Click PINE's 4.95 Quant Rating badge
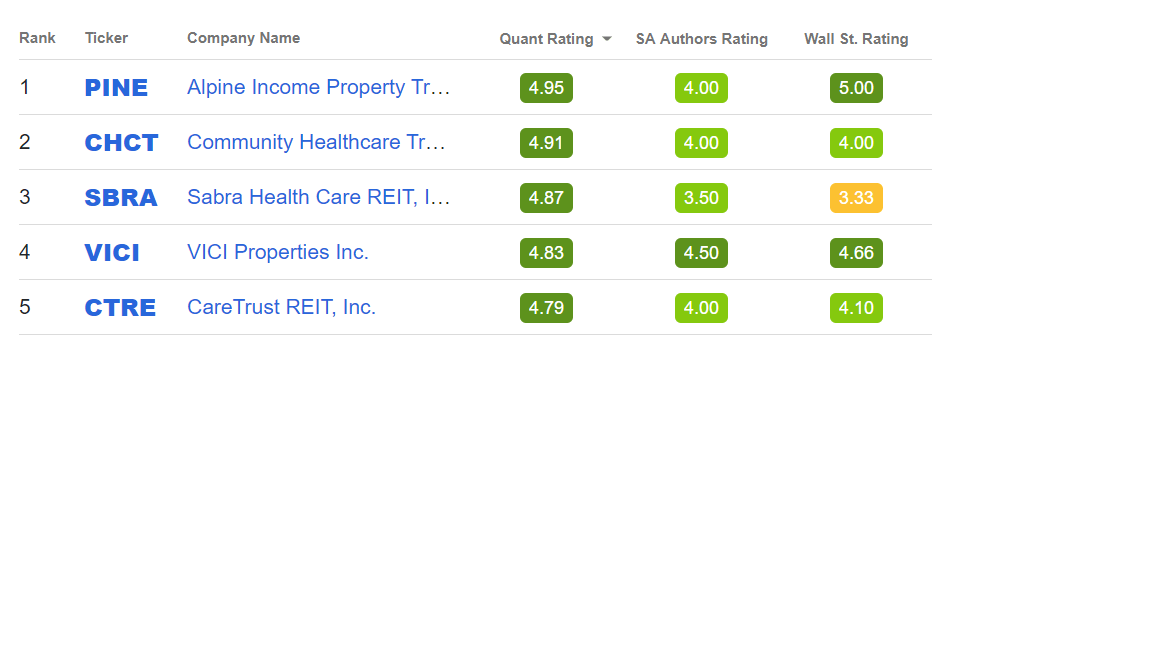The height and width of the screenshot is (648, 1152). 546,88
